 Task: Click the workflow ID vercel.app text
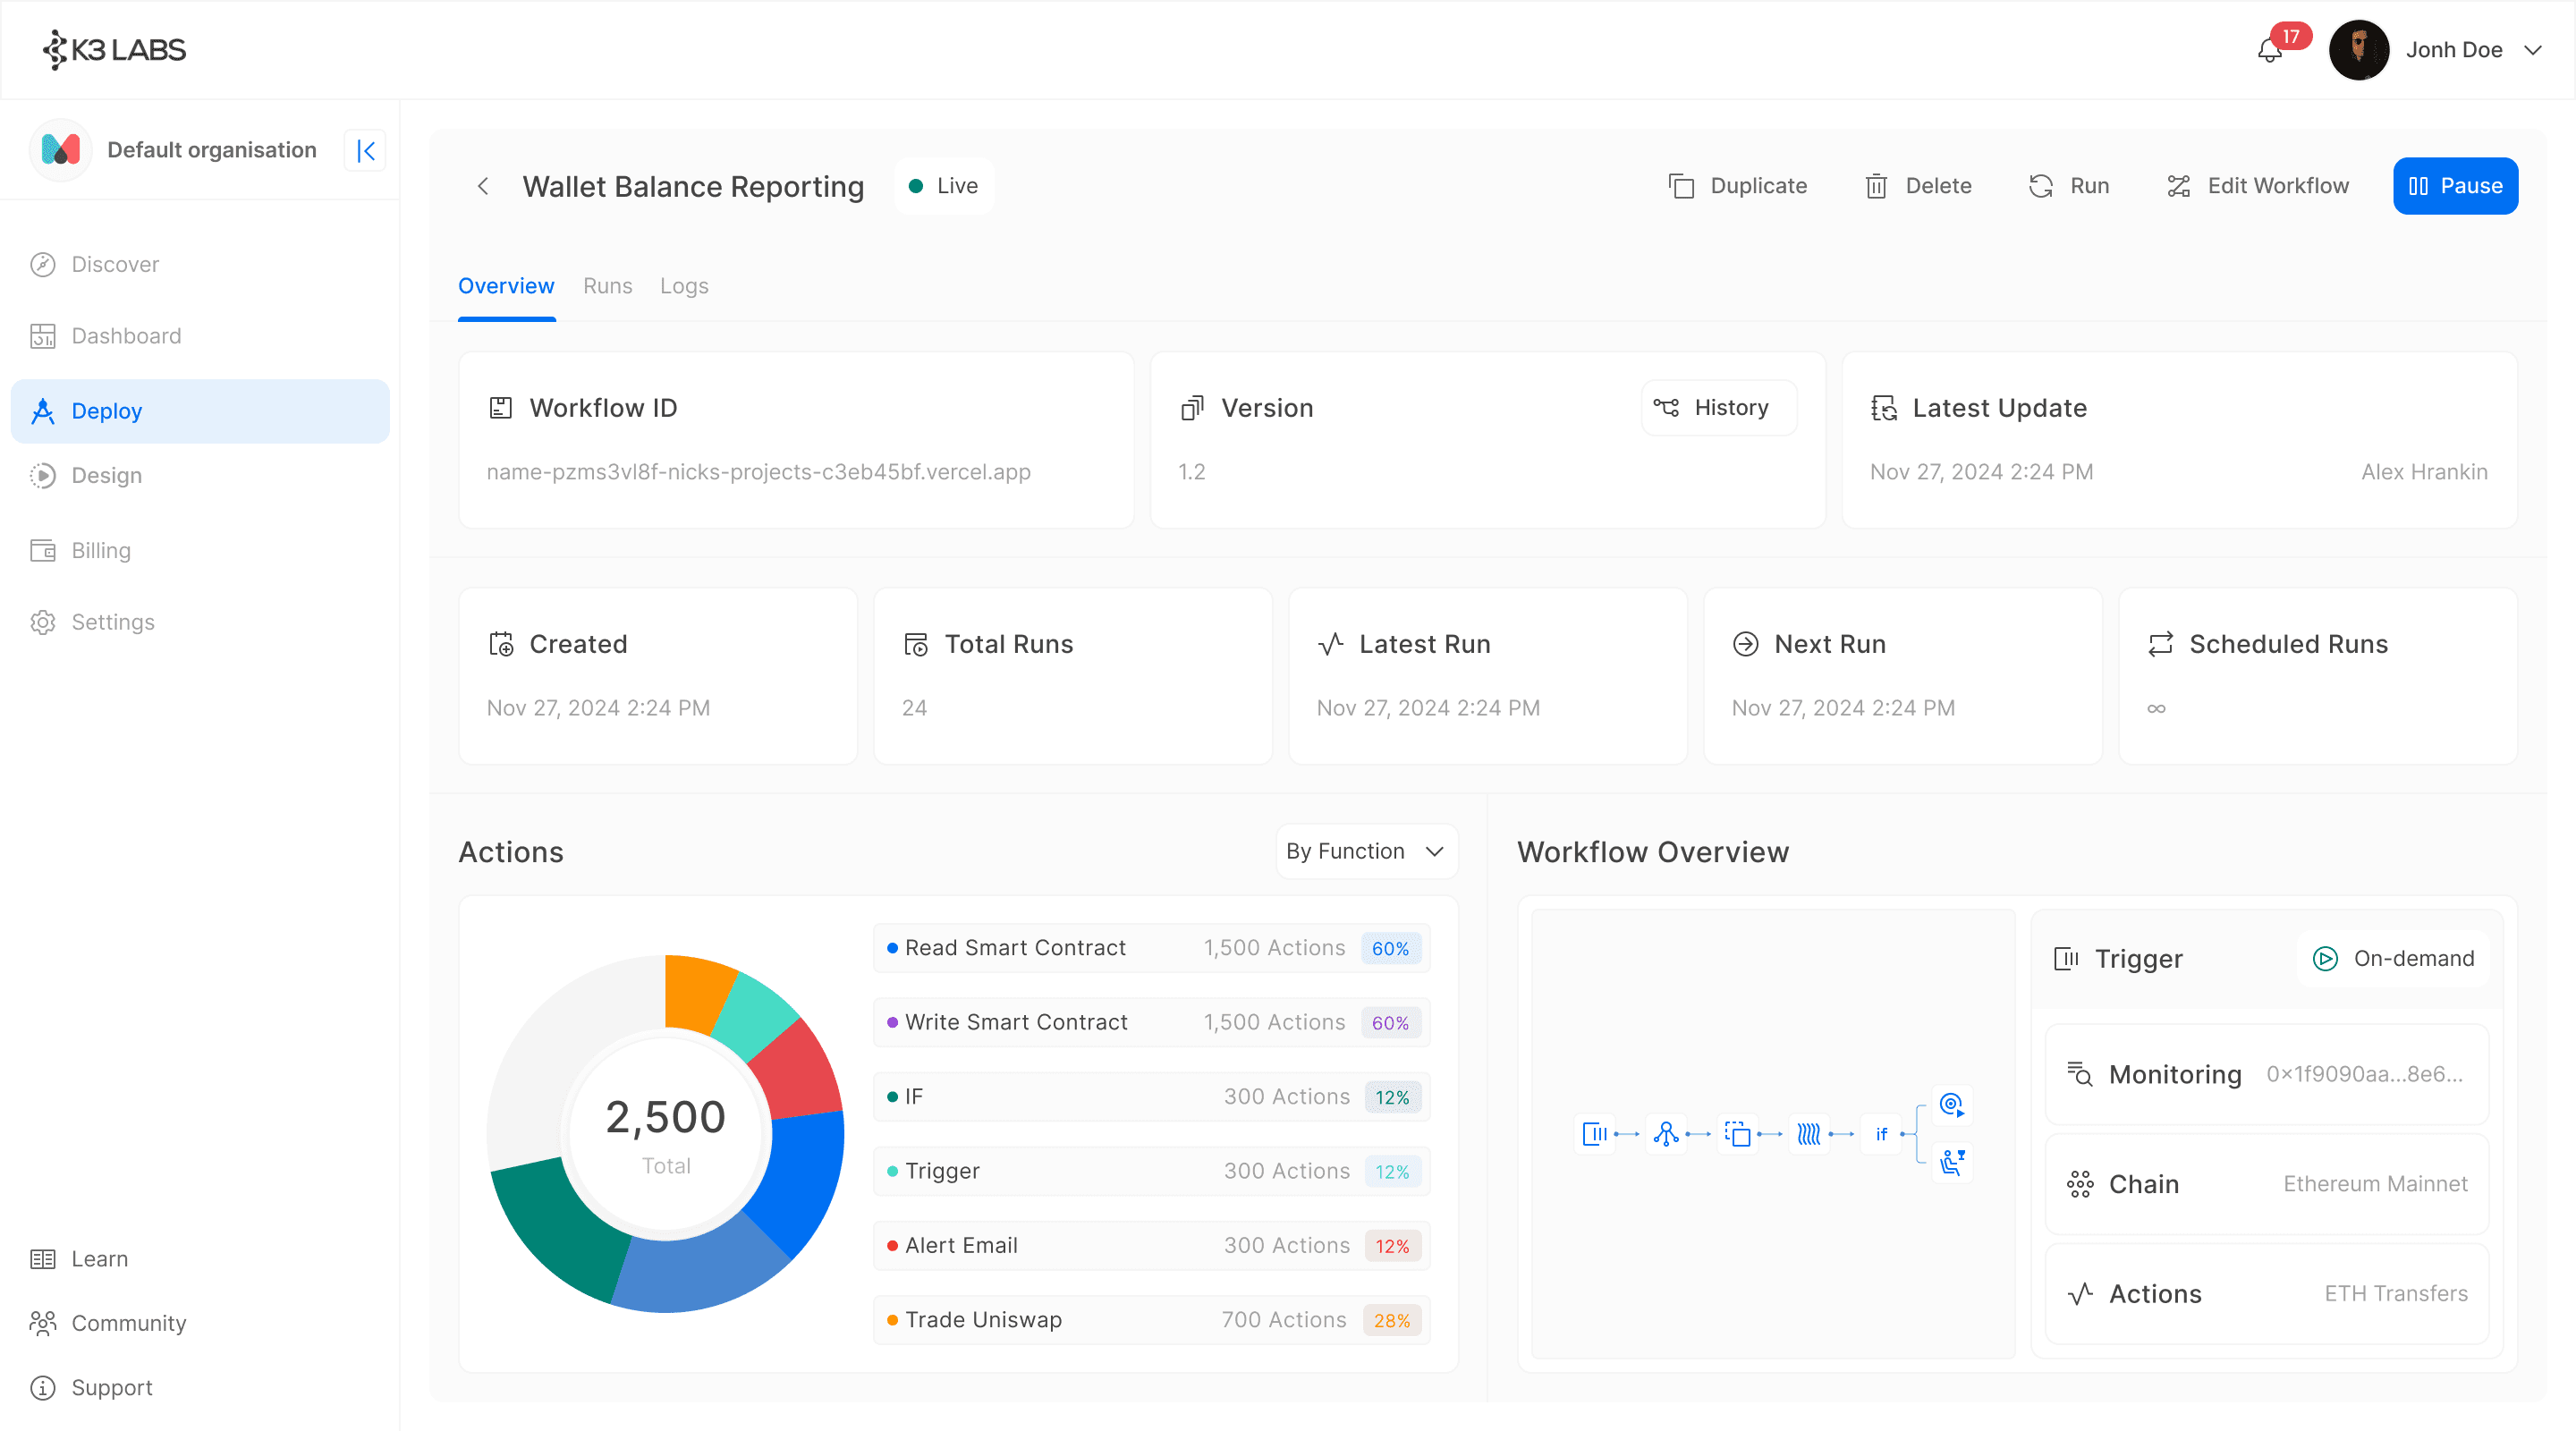click(758, 472)
